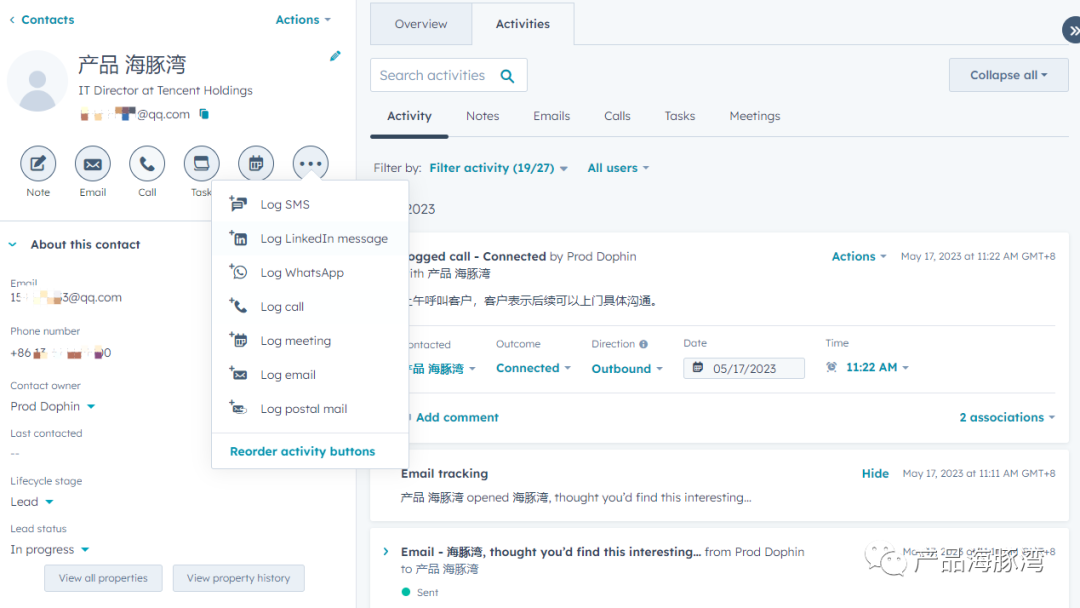Click the Reorder activity buttons link

[x=302, y=452]
